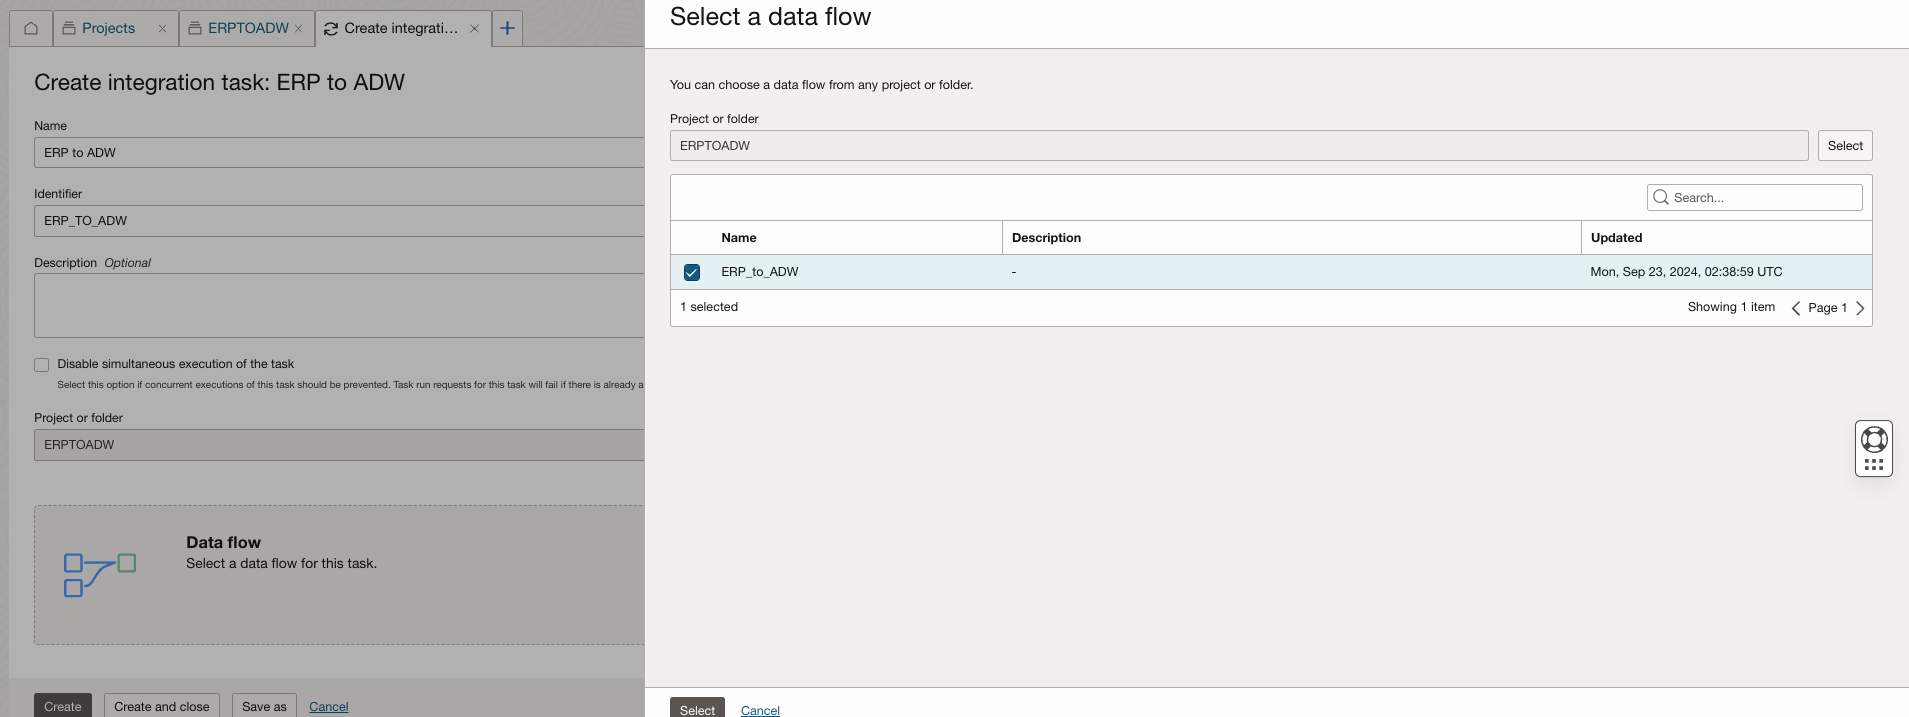Close the Create integration task tab

(474, 29)
